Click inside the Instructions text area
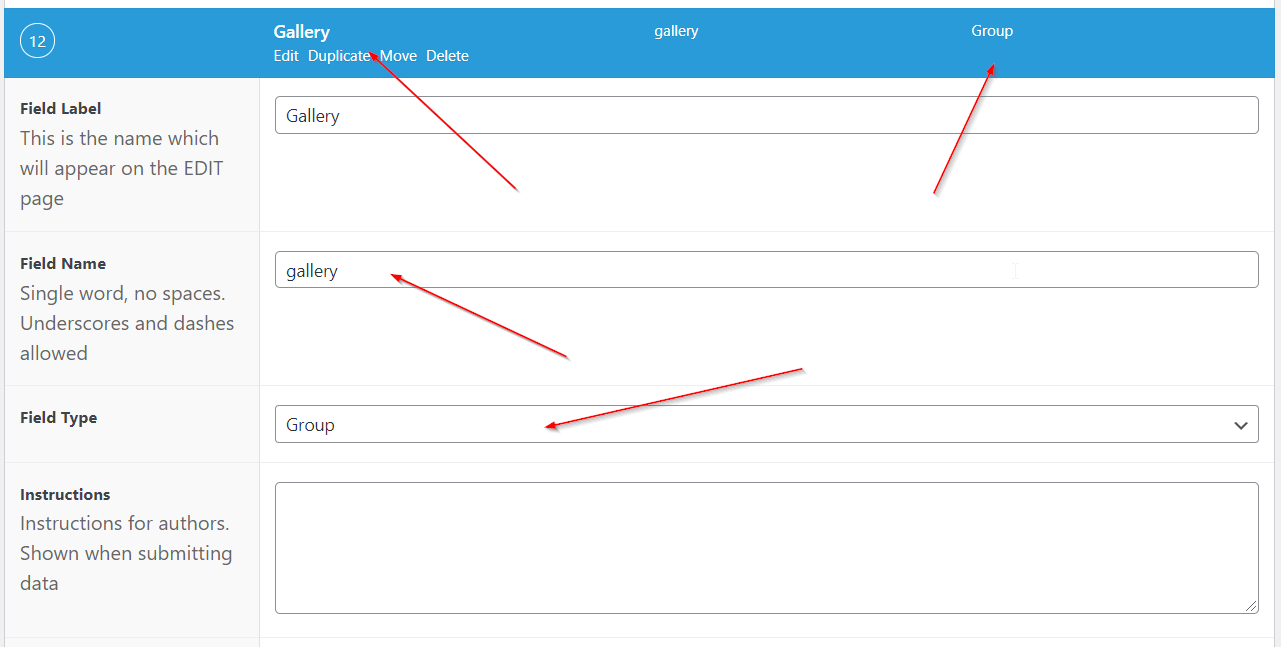Image resolution: width=1281 pixels, height=647 pixels. coord(766,547)
